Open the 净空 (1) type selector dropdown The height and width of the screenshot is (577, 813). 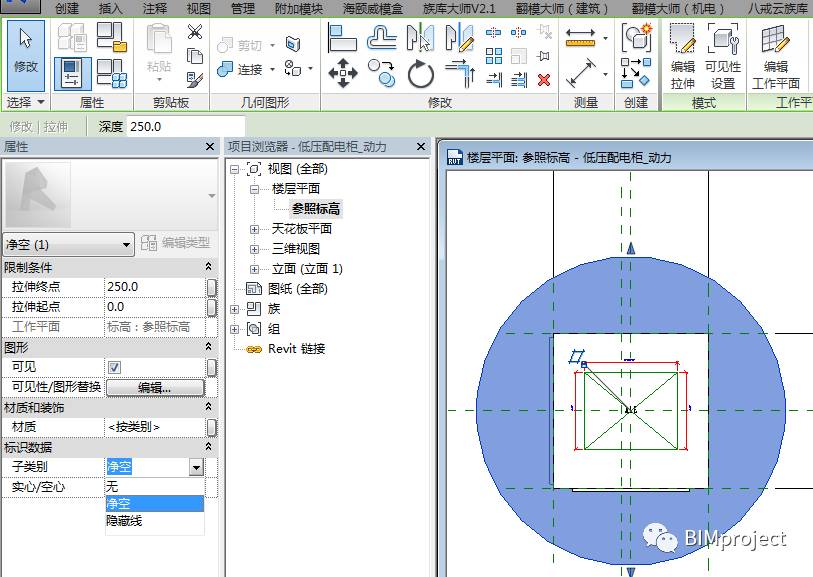click(126, 244)
